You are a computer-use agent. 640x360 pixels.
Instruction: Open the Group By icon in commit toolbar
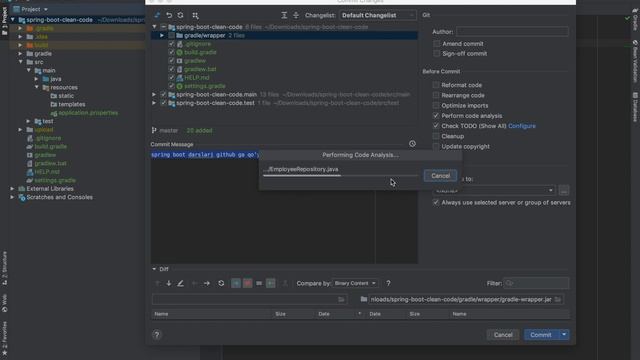point(196,16)
